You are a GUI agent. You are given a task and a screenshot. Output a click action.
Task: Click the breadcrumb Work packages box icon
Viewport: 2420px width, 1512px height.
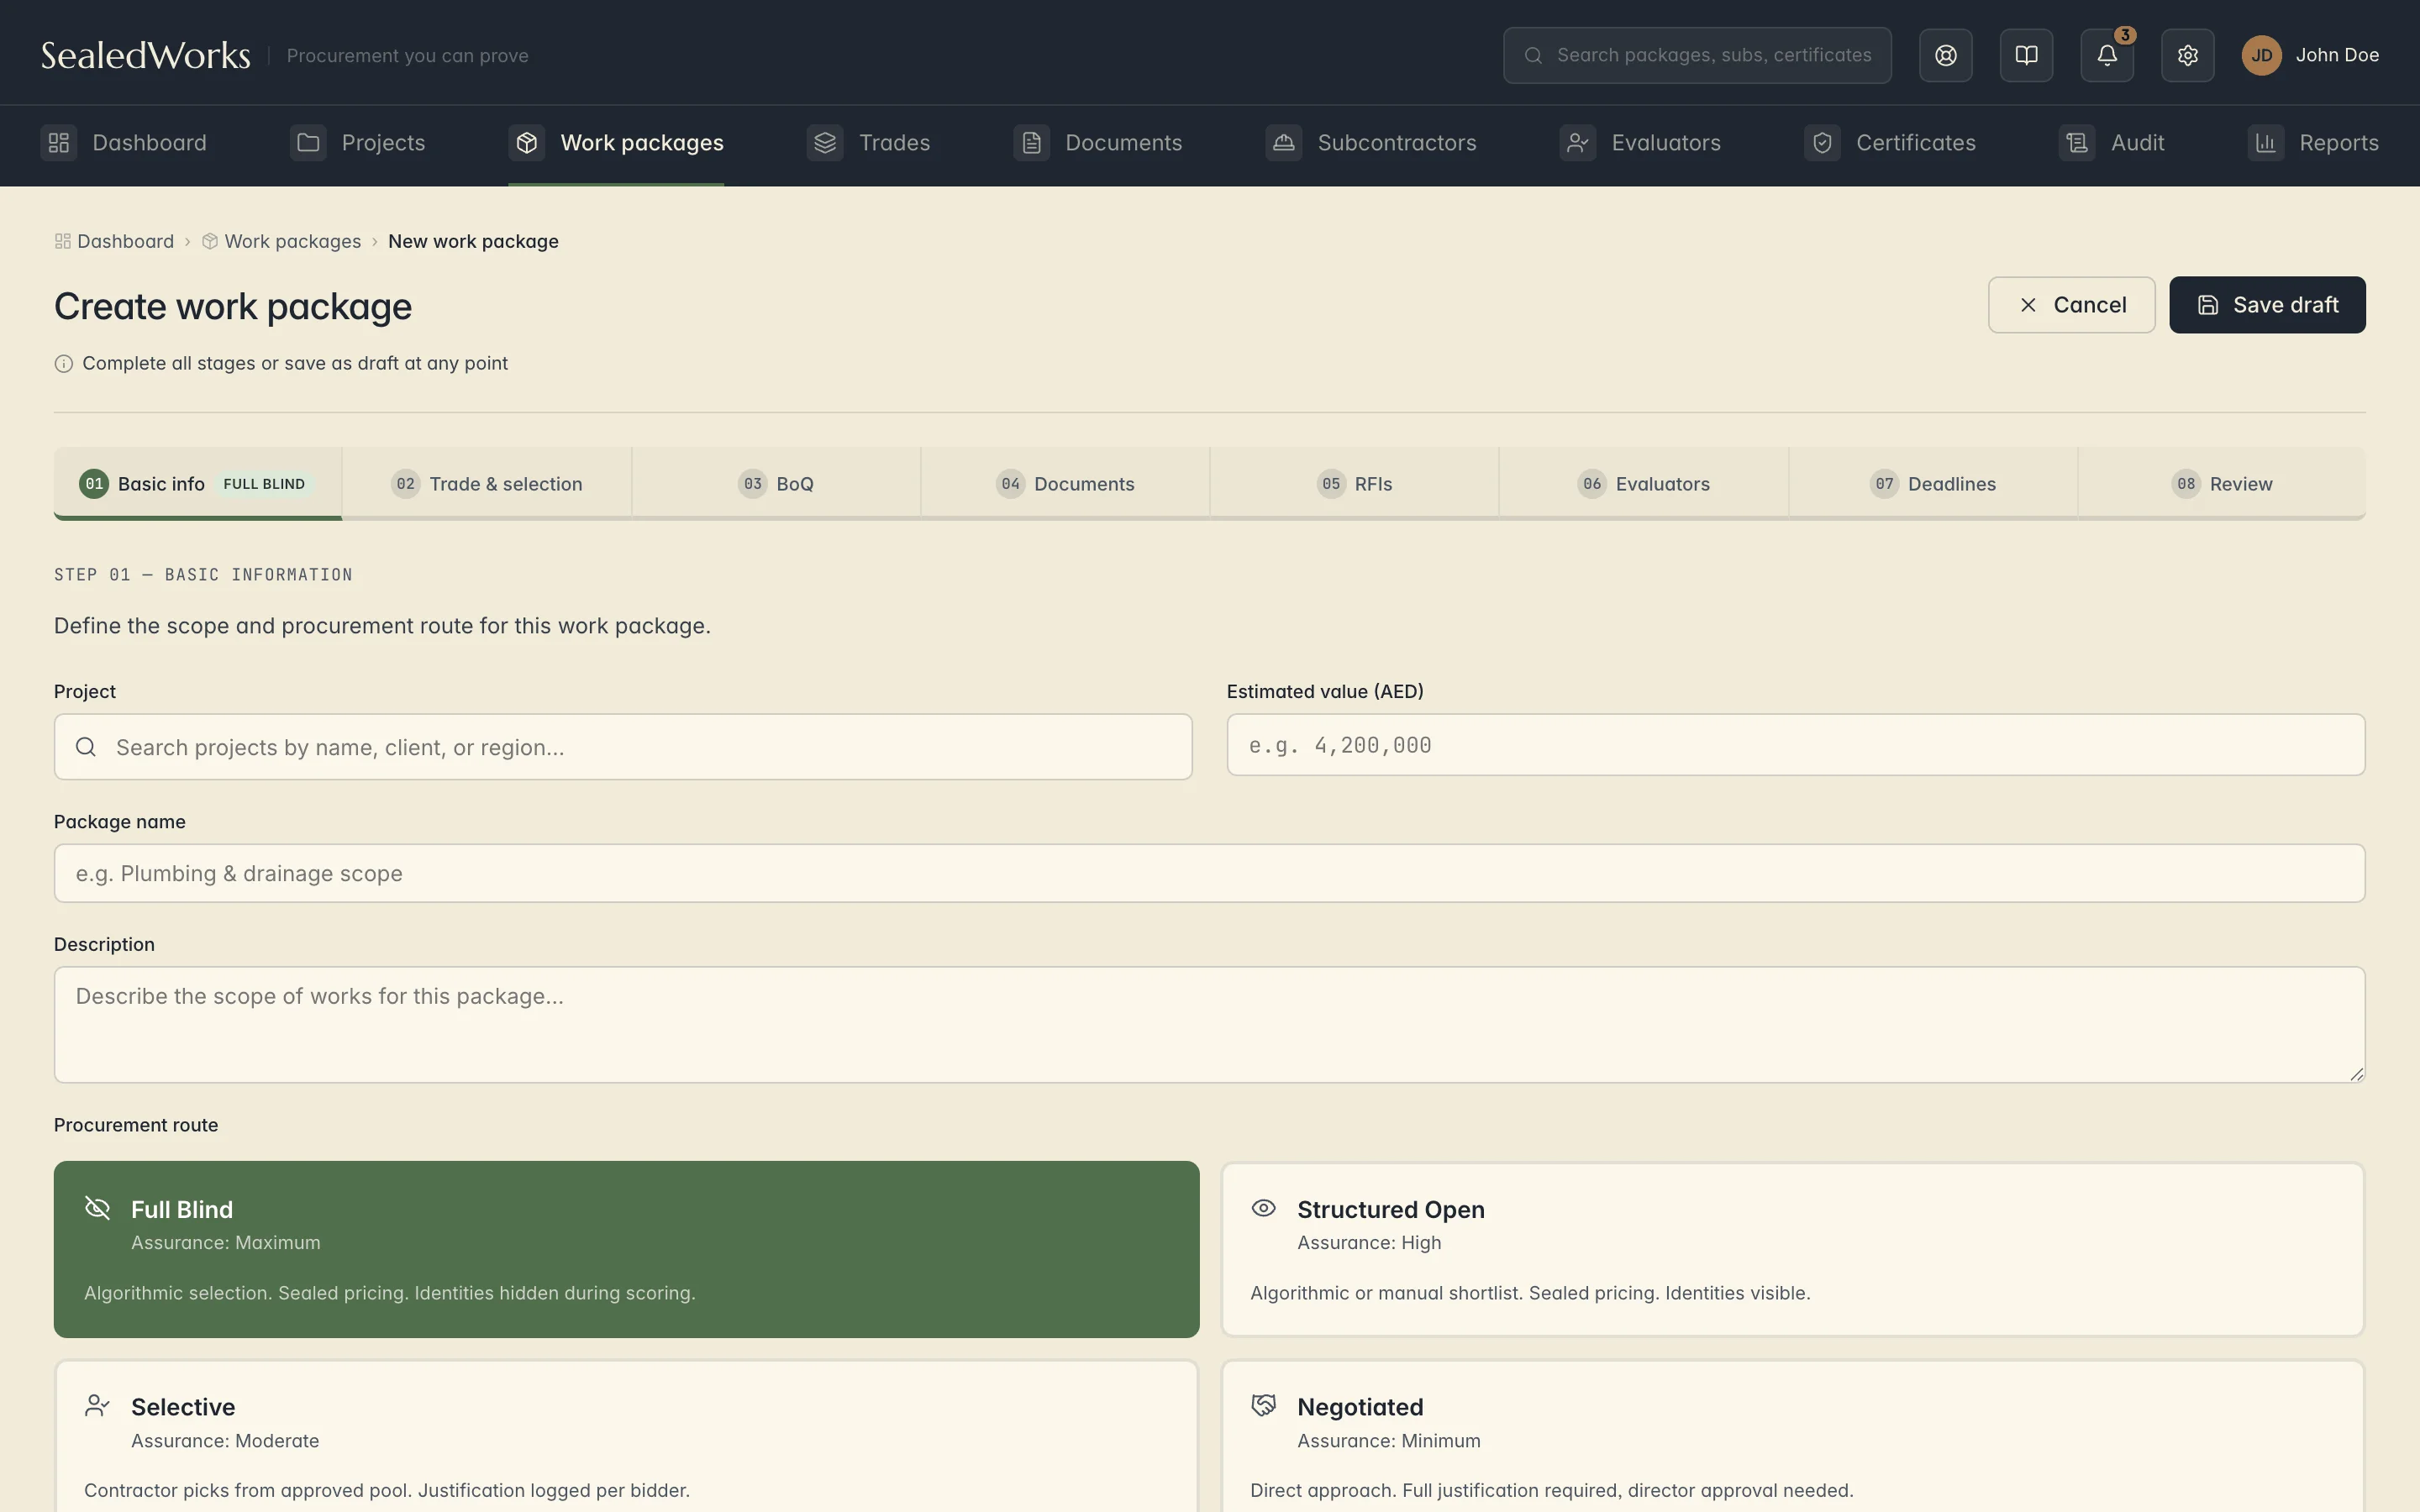click(210, 241)
